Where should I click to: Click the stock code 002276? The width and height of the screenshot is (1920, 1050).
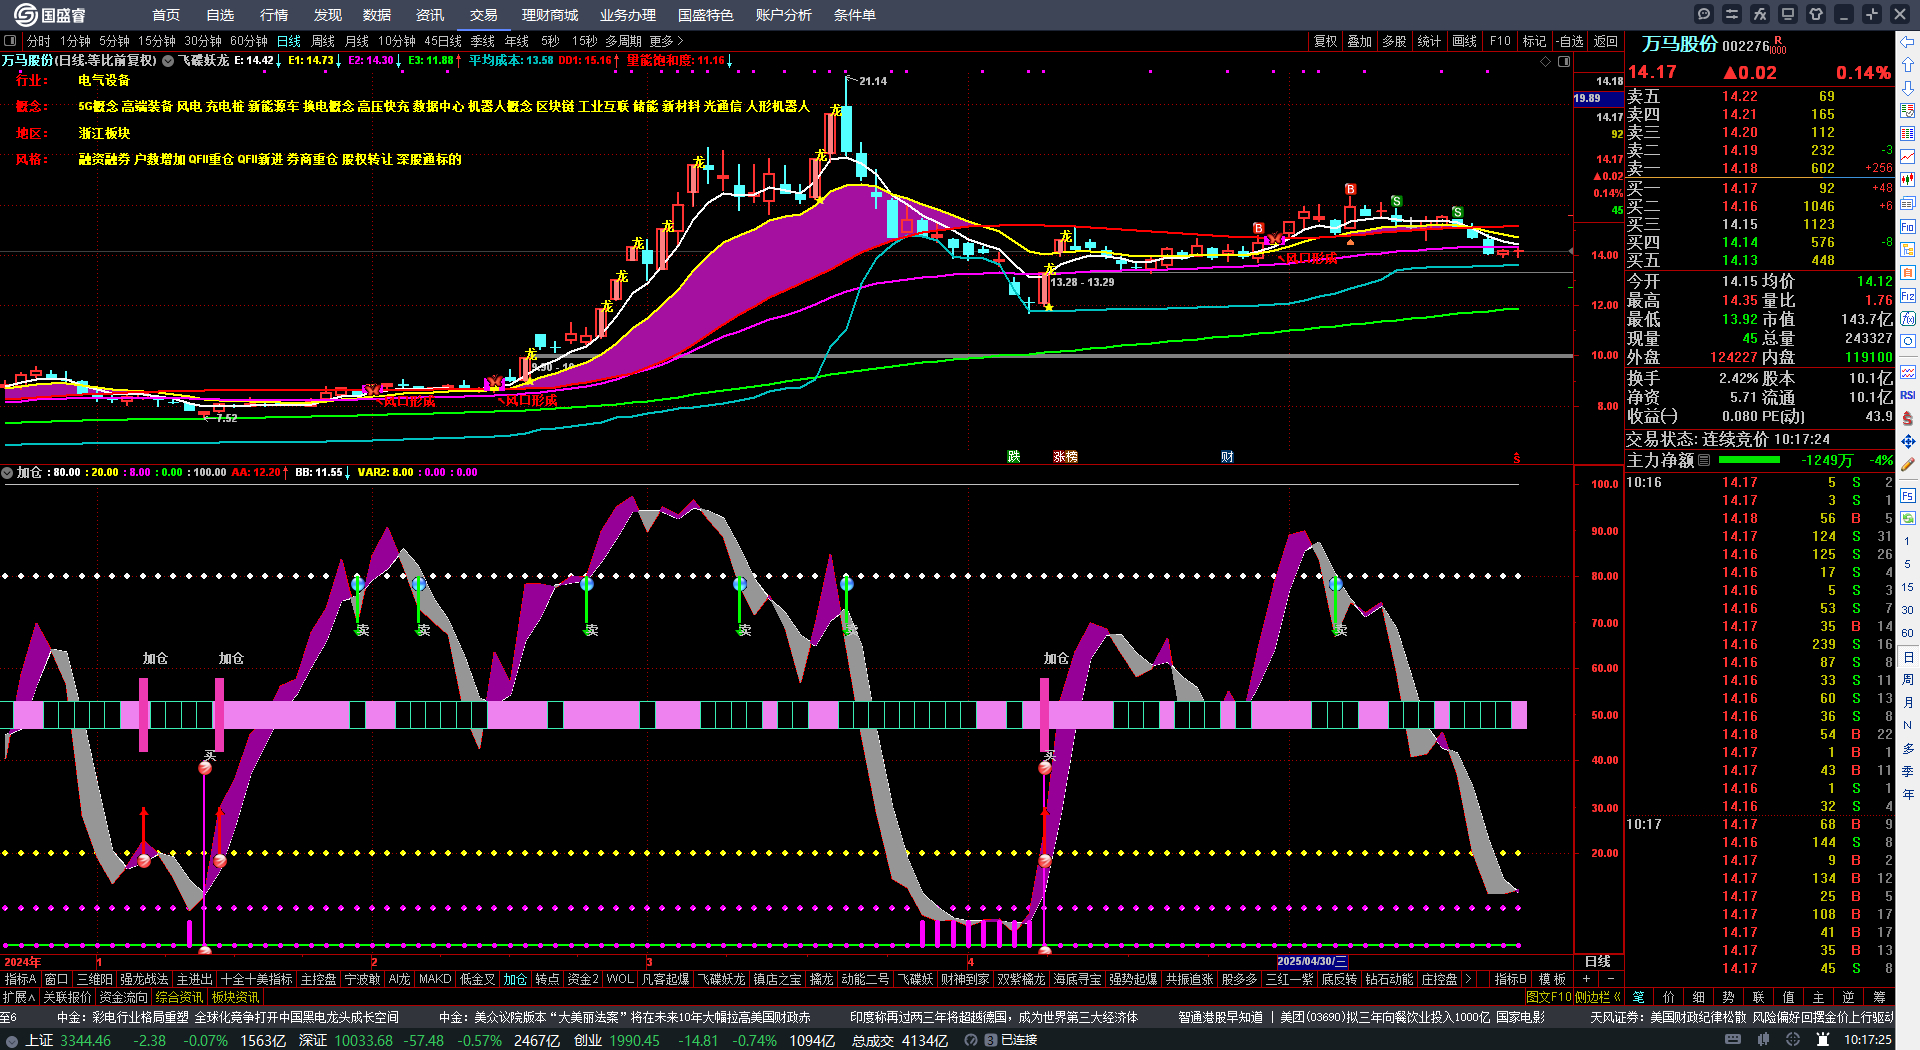1746,46
